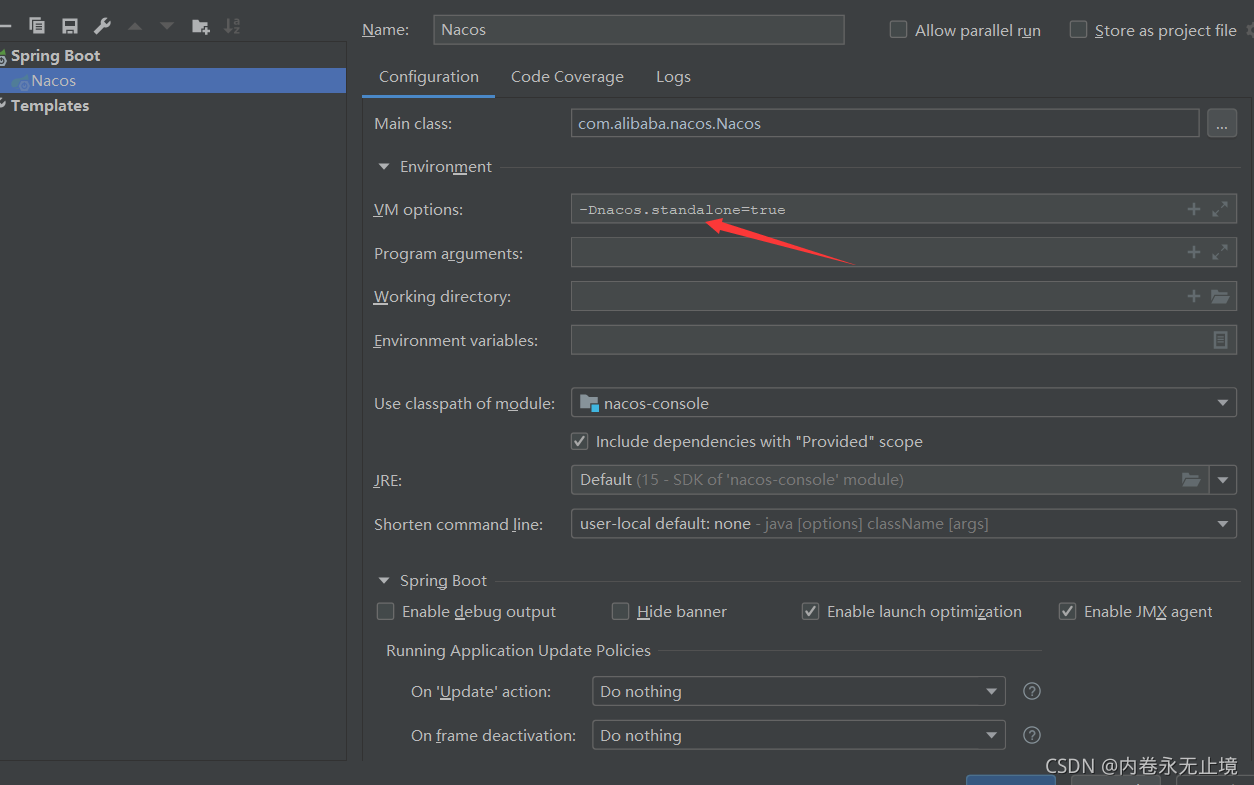Uncheck Include dependencies with "Provided" scope
Image resolution: width=1254 pixels, height=785 pixels.
579,441
